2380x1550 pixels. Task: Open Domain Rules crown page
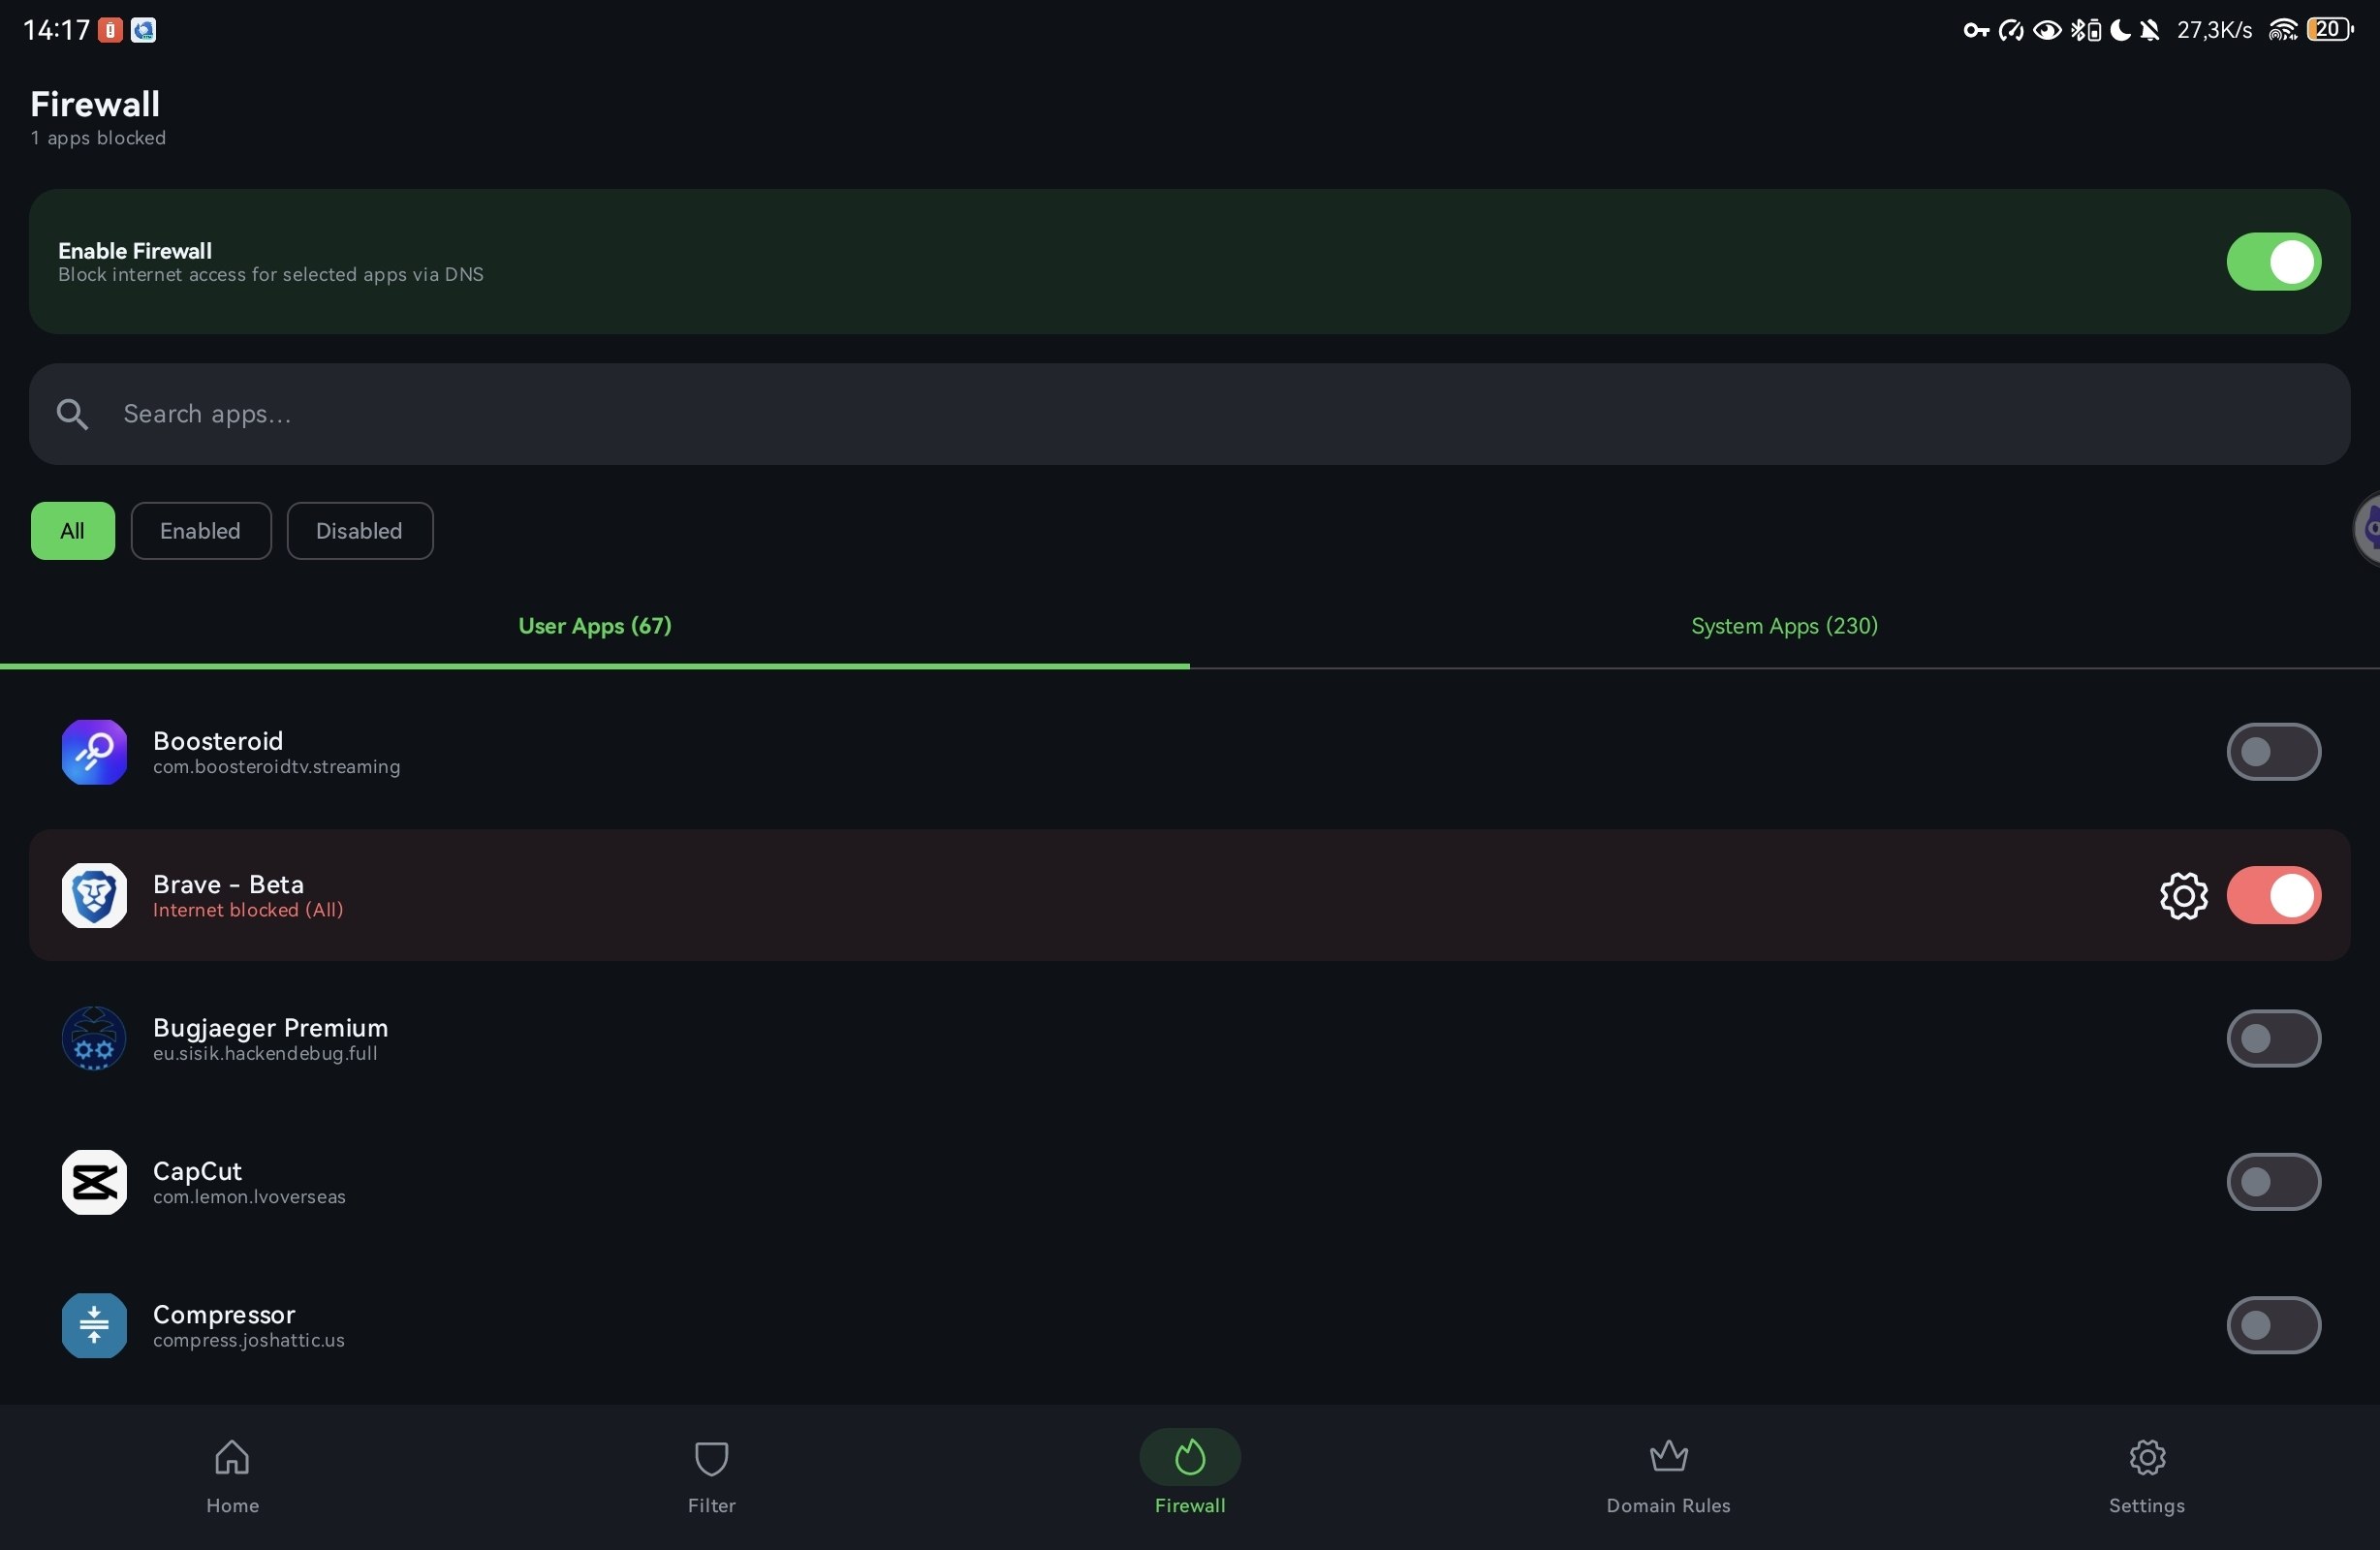point(1667,1475)
